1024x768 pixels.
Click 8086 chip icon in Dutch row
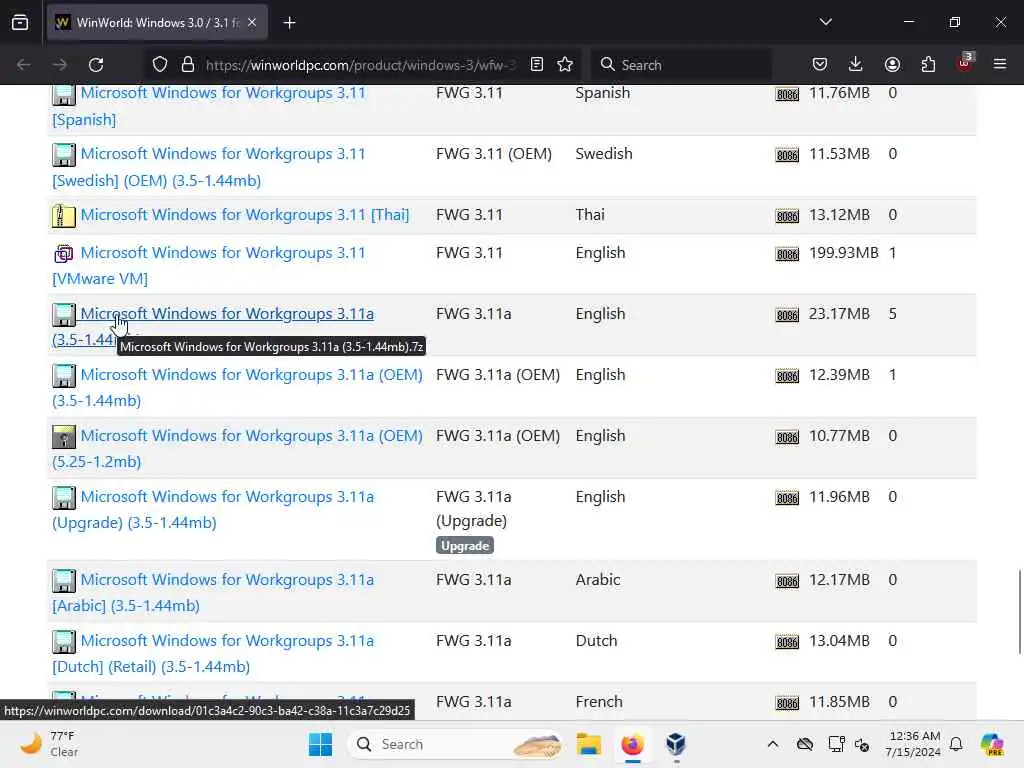pyautogui.click(x=787, y=642)
